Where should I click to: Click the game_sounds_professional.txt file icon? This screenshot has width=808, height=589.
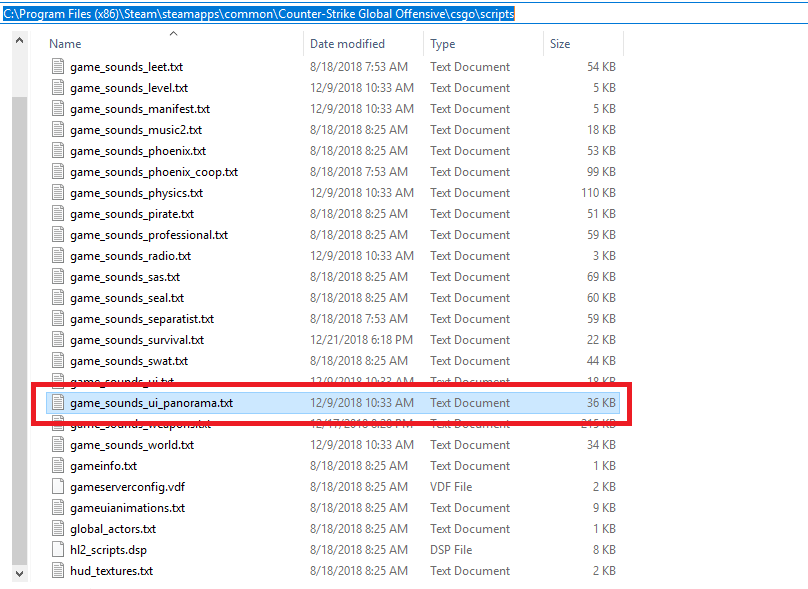point(58,234)
